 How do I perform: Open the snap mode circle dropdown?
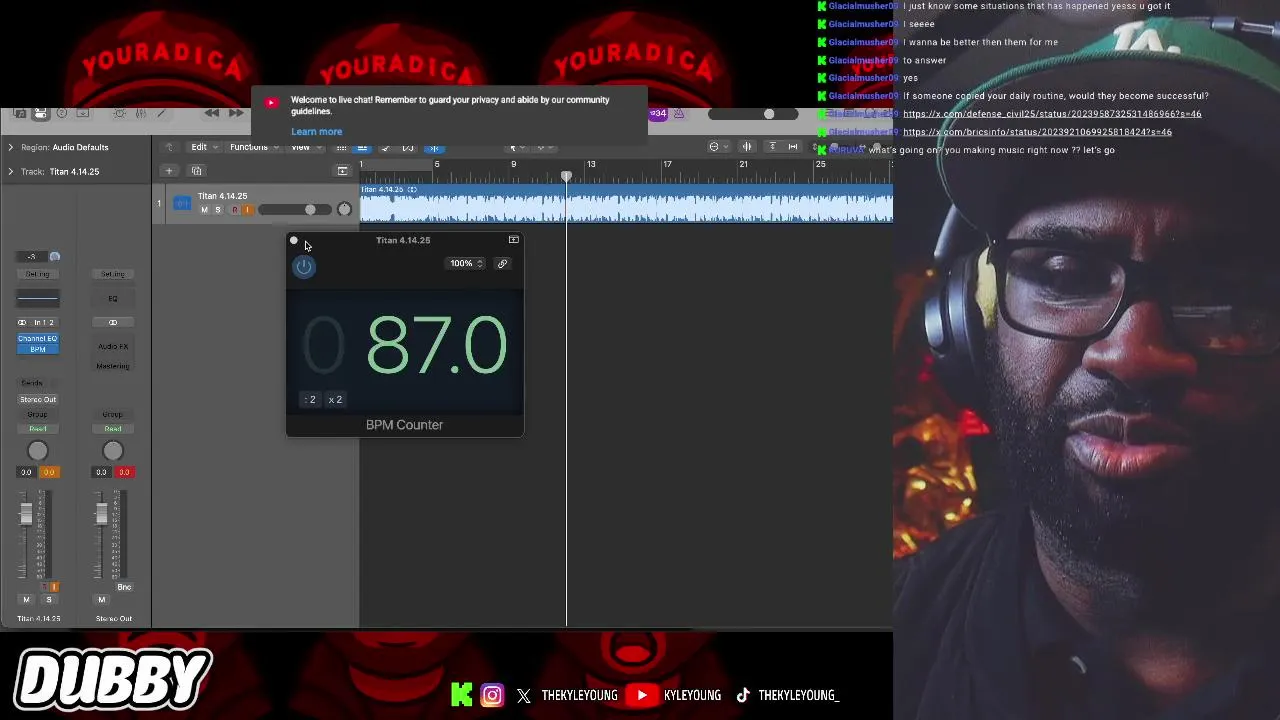pyautogui.click(x=719, y=147)
